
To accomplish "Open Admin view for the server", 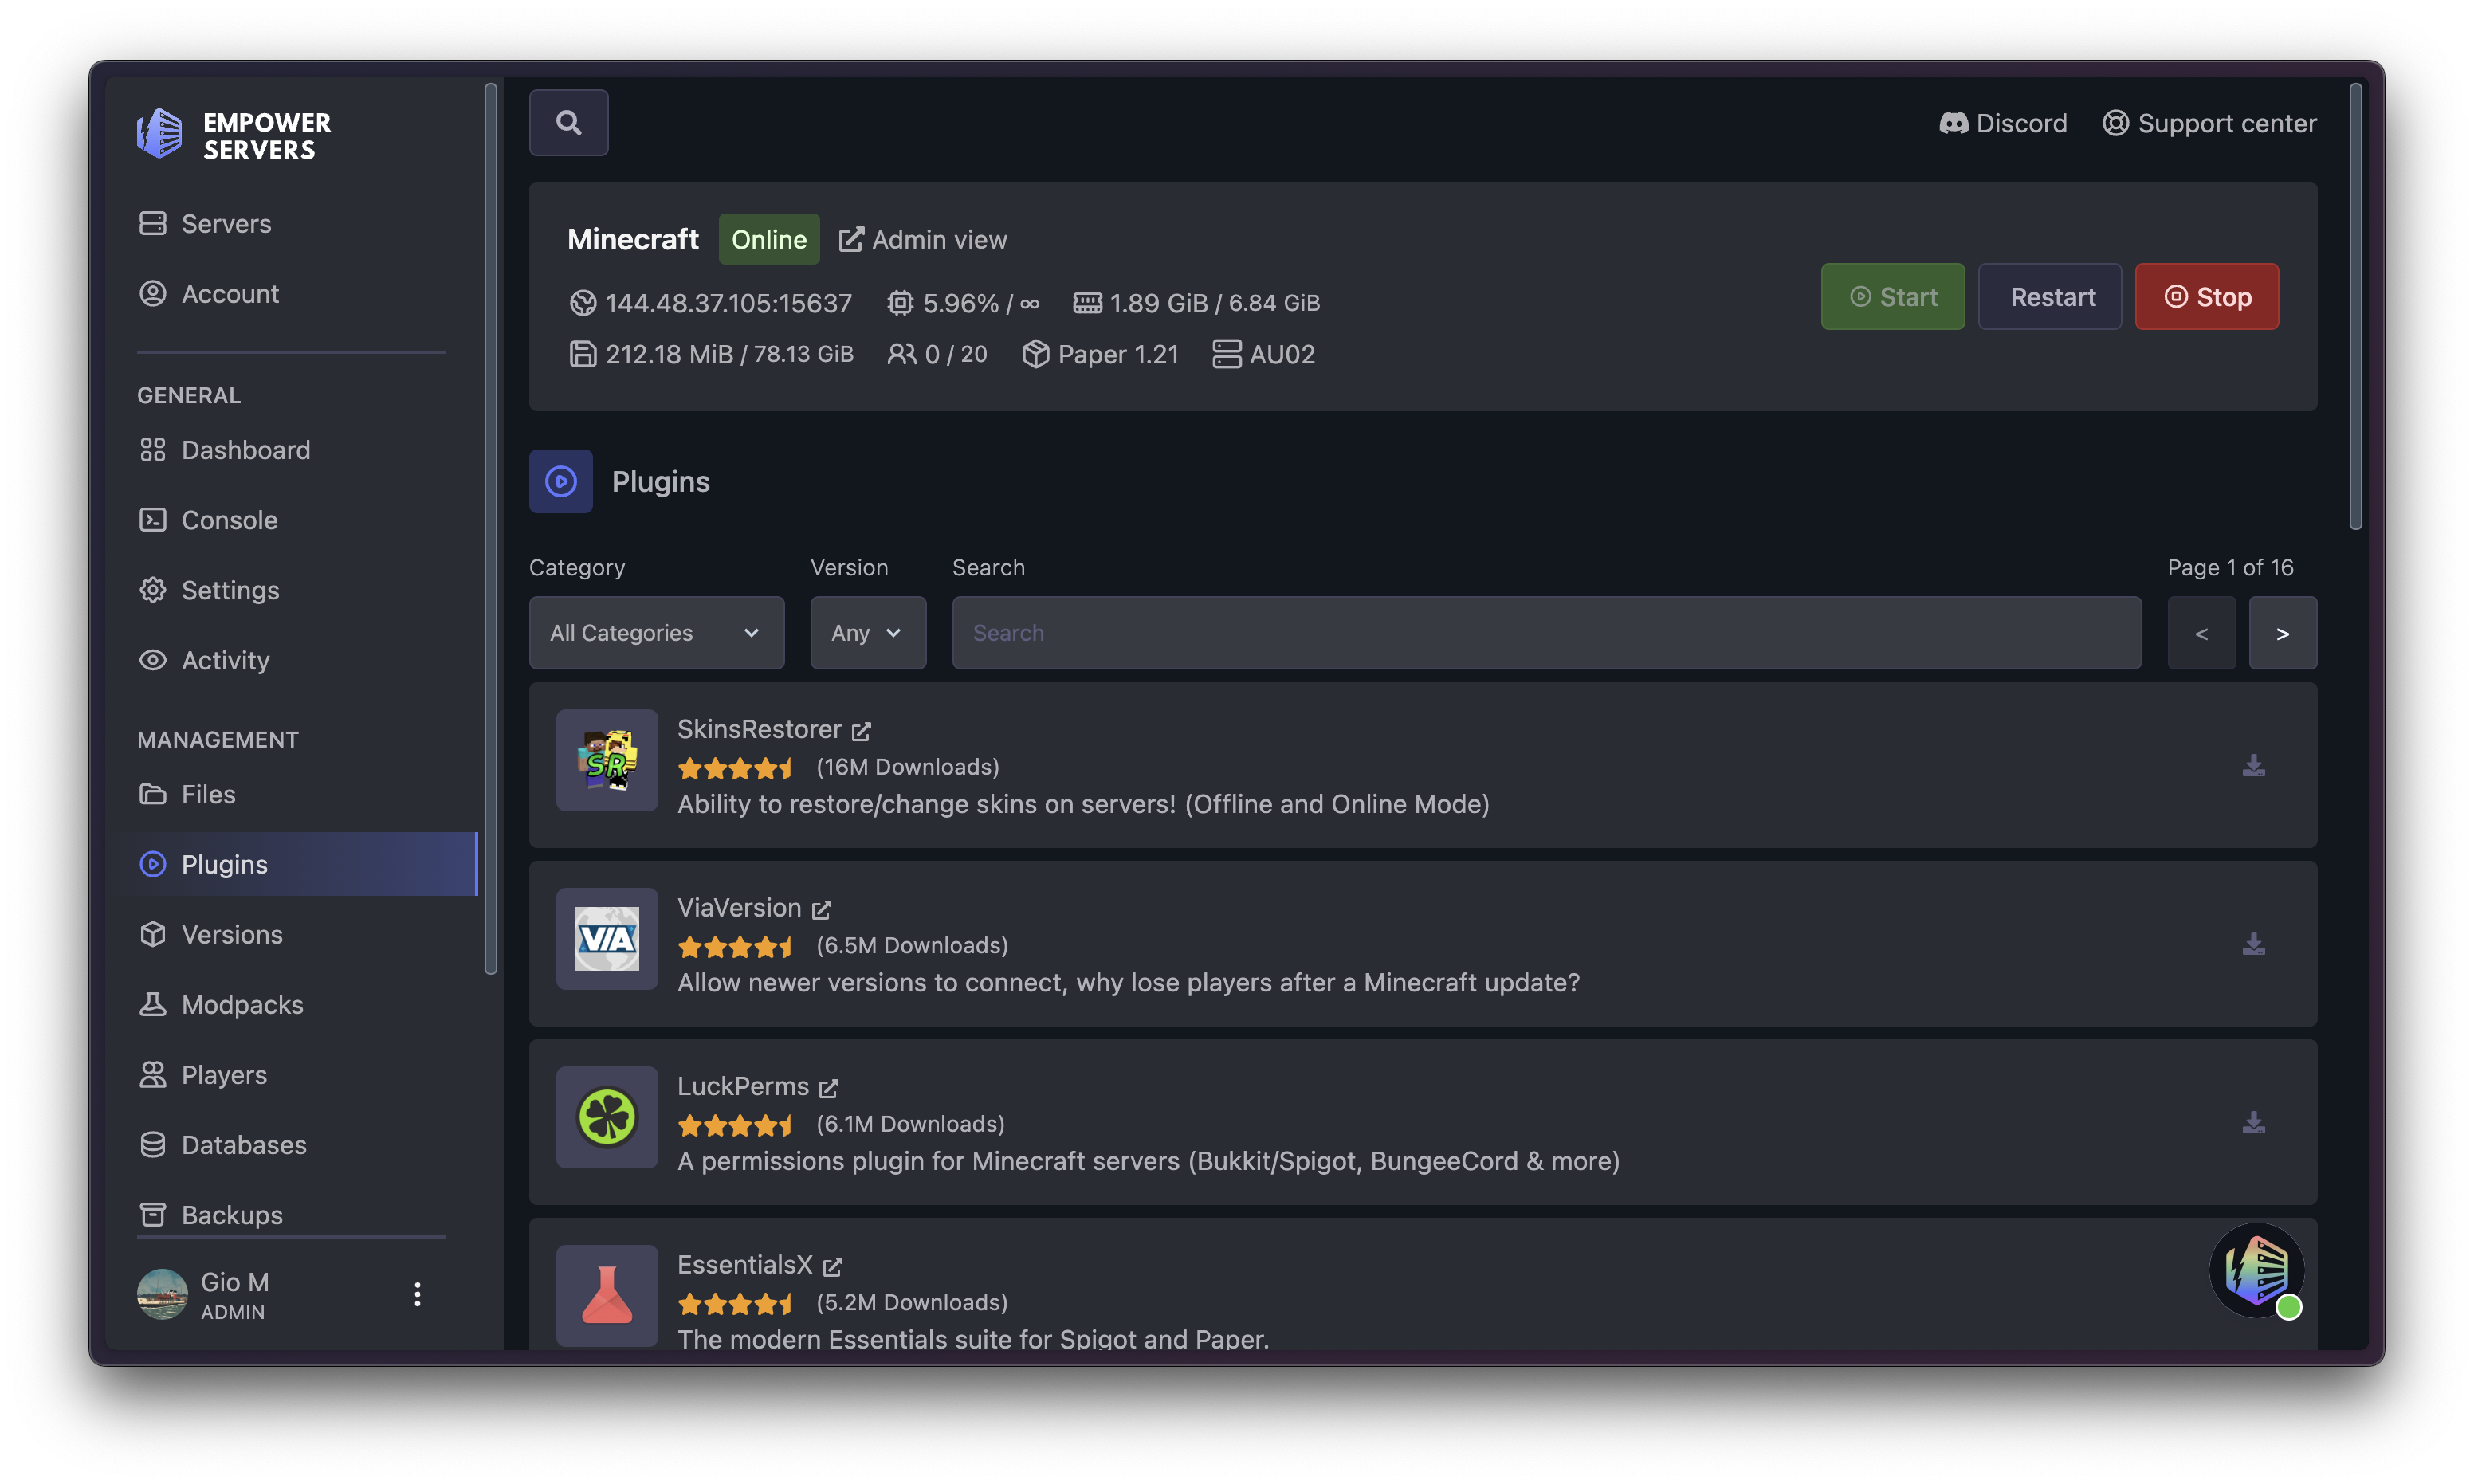I will [x=922, y=239].
